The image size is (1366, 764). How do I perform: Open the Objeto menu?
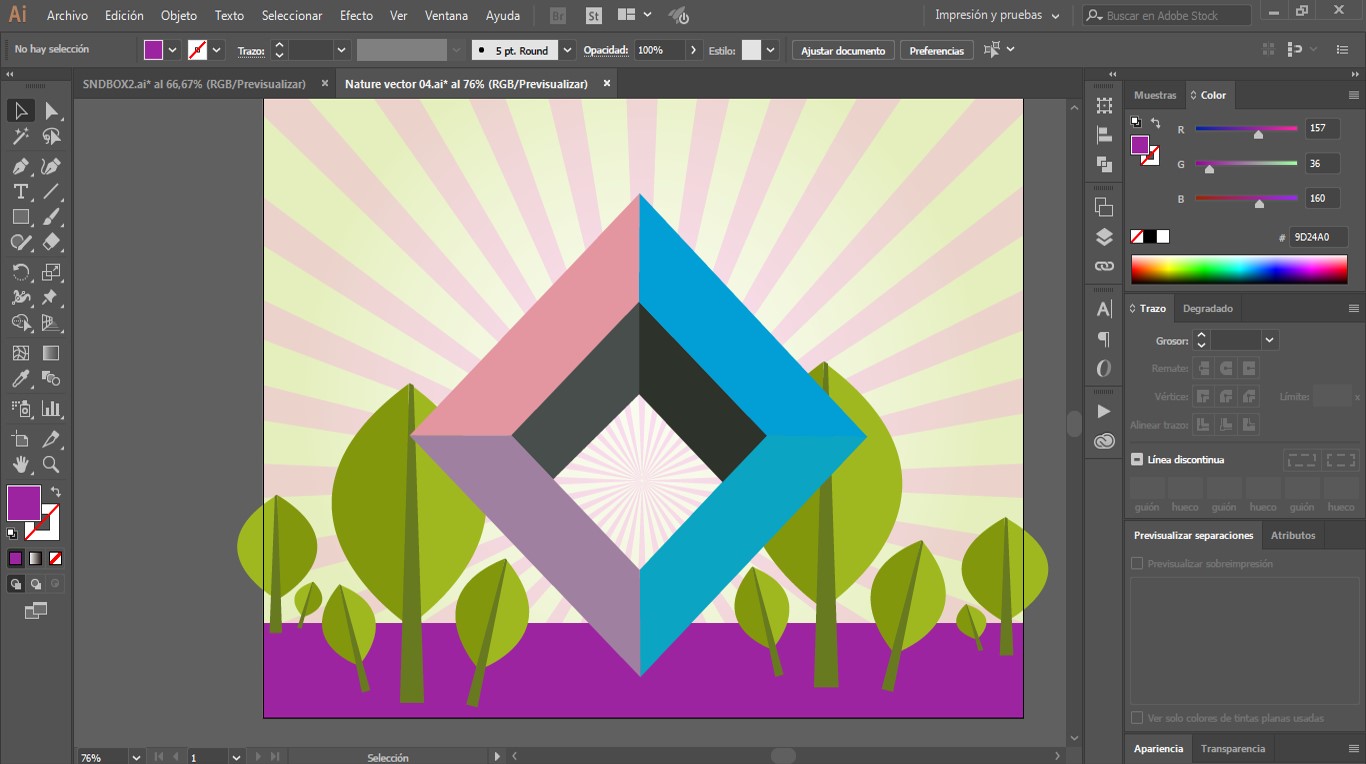(x=179, y=15)
